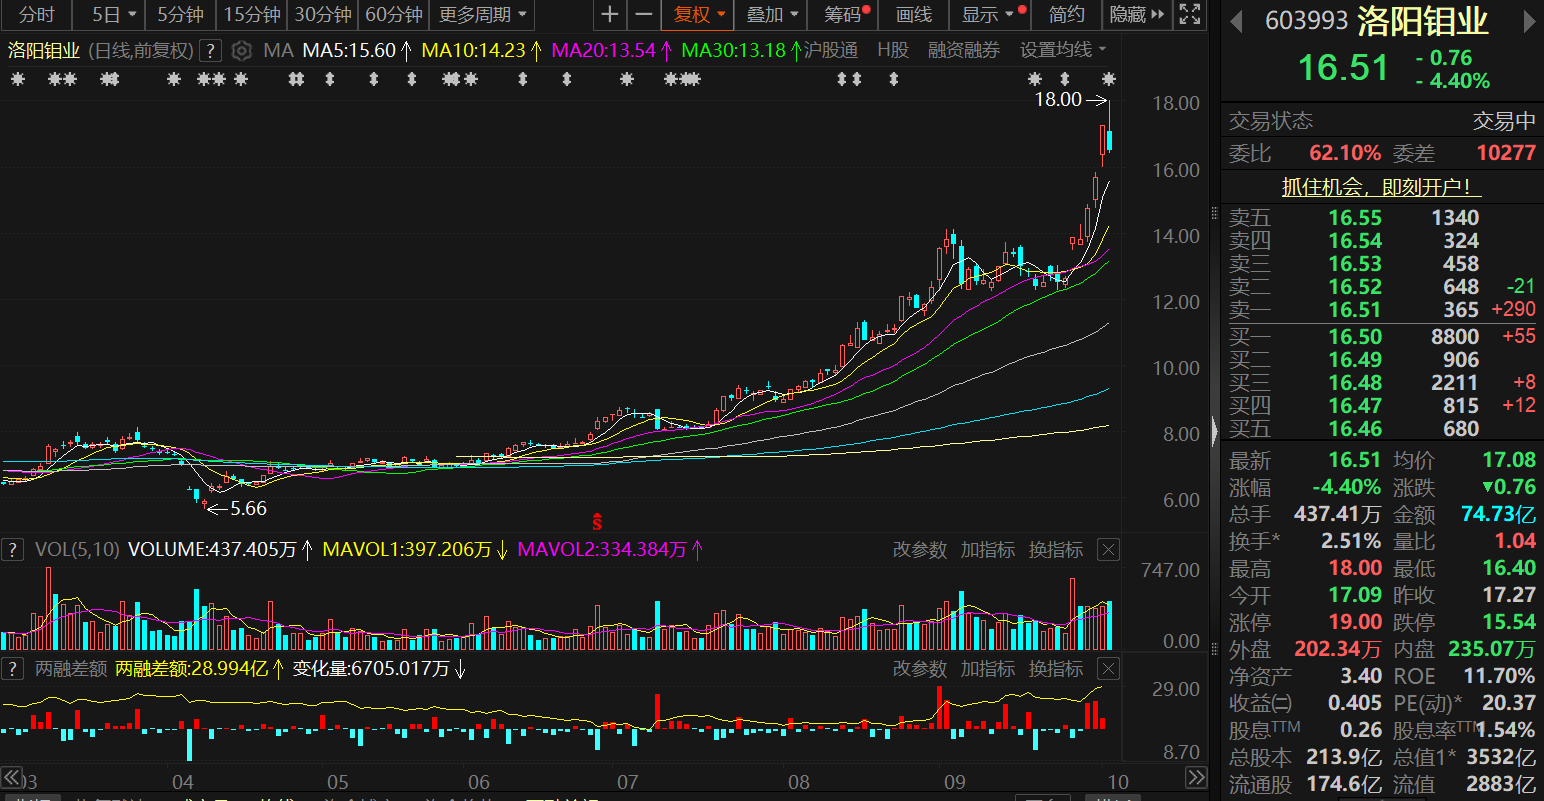Select the 60分钟 period tab

(394, 15)
